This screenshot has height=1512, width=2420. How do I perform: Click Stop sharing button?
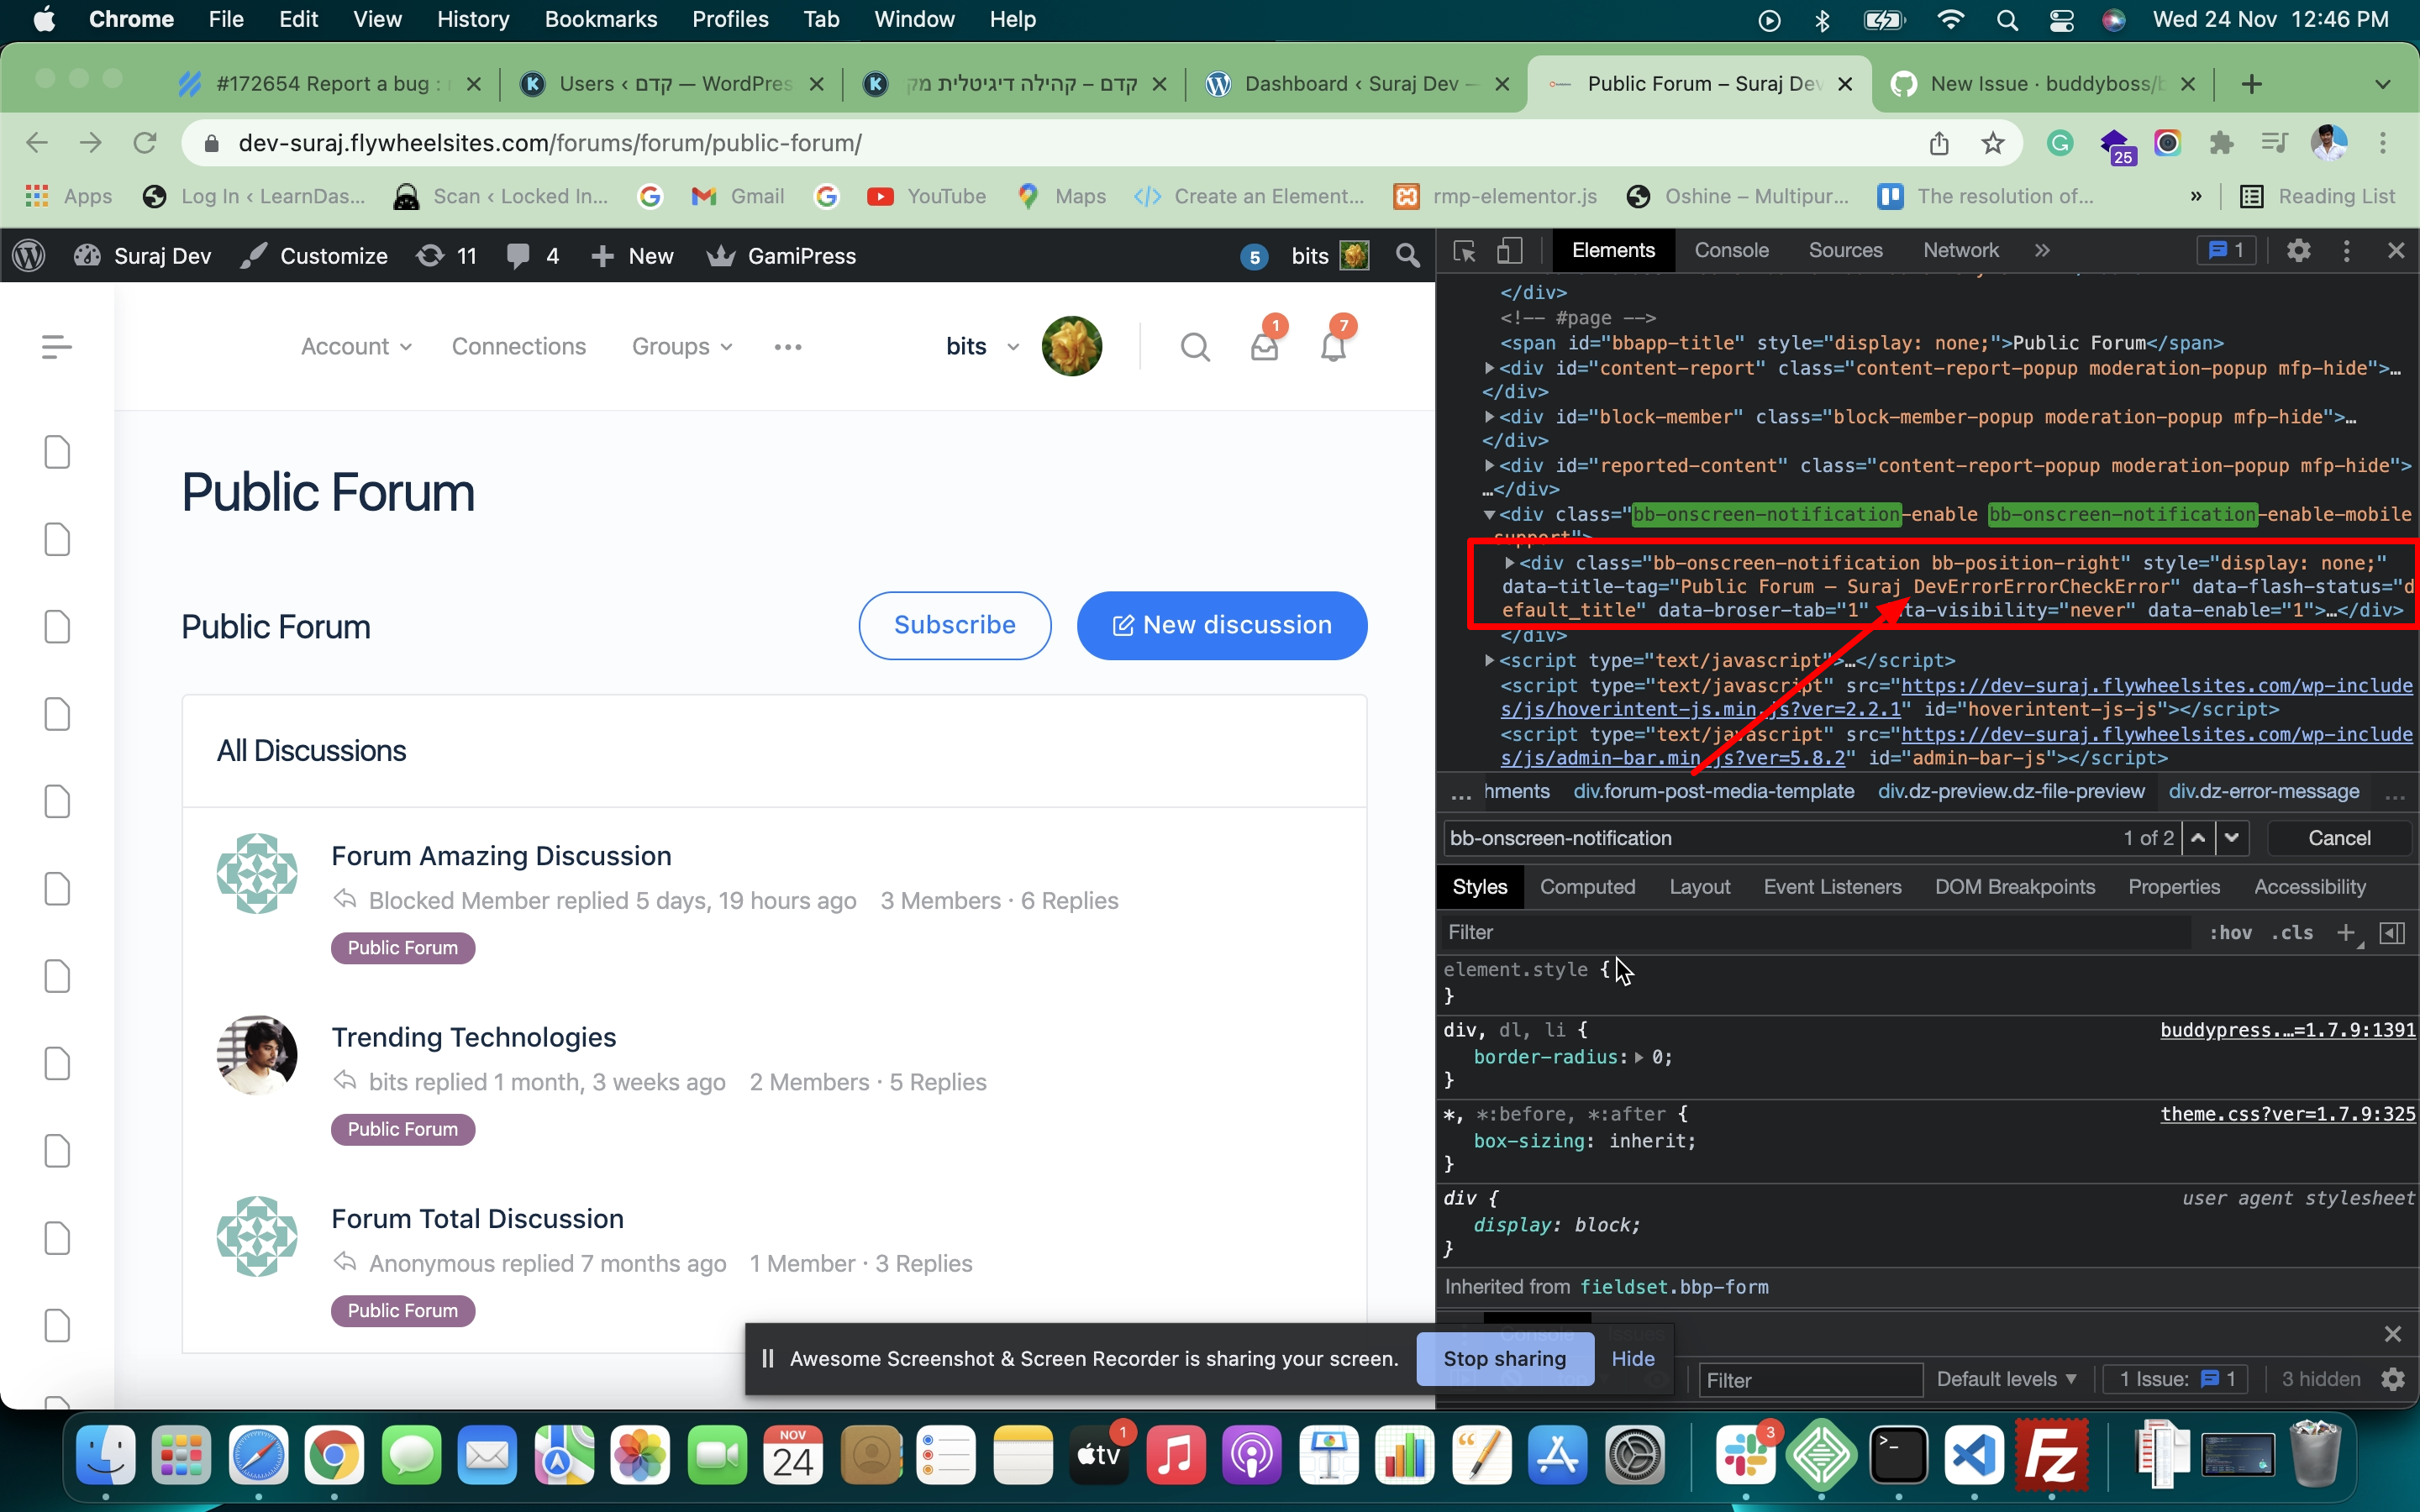[1504, 1358]
